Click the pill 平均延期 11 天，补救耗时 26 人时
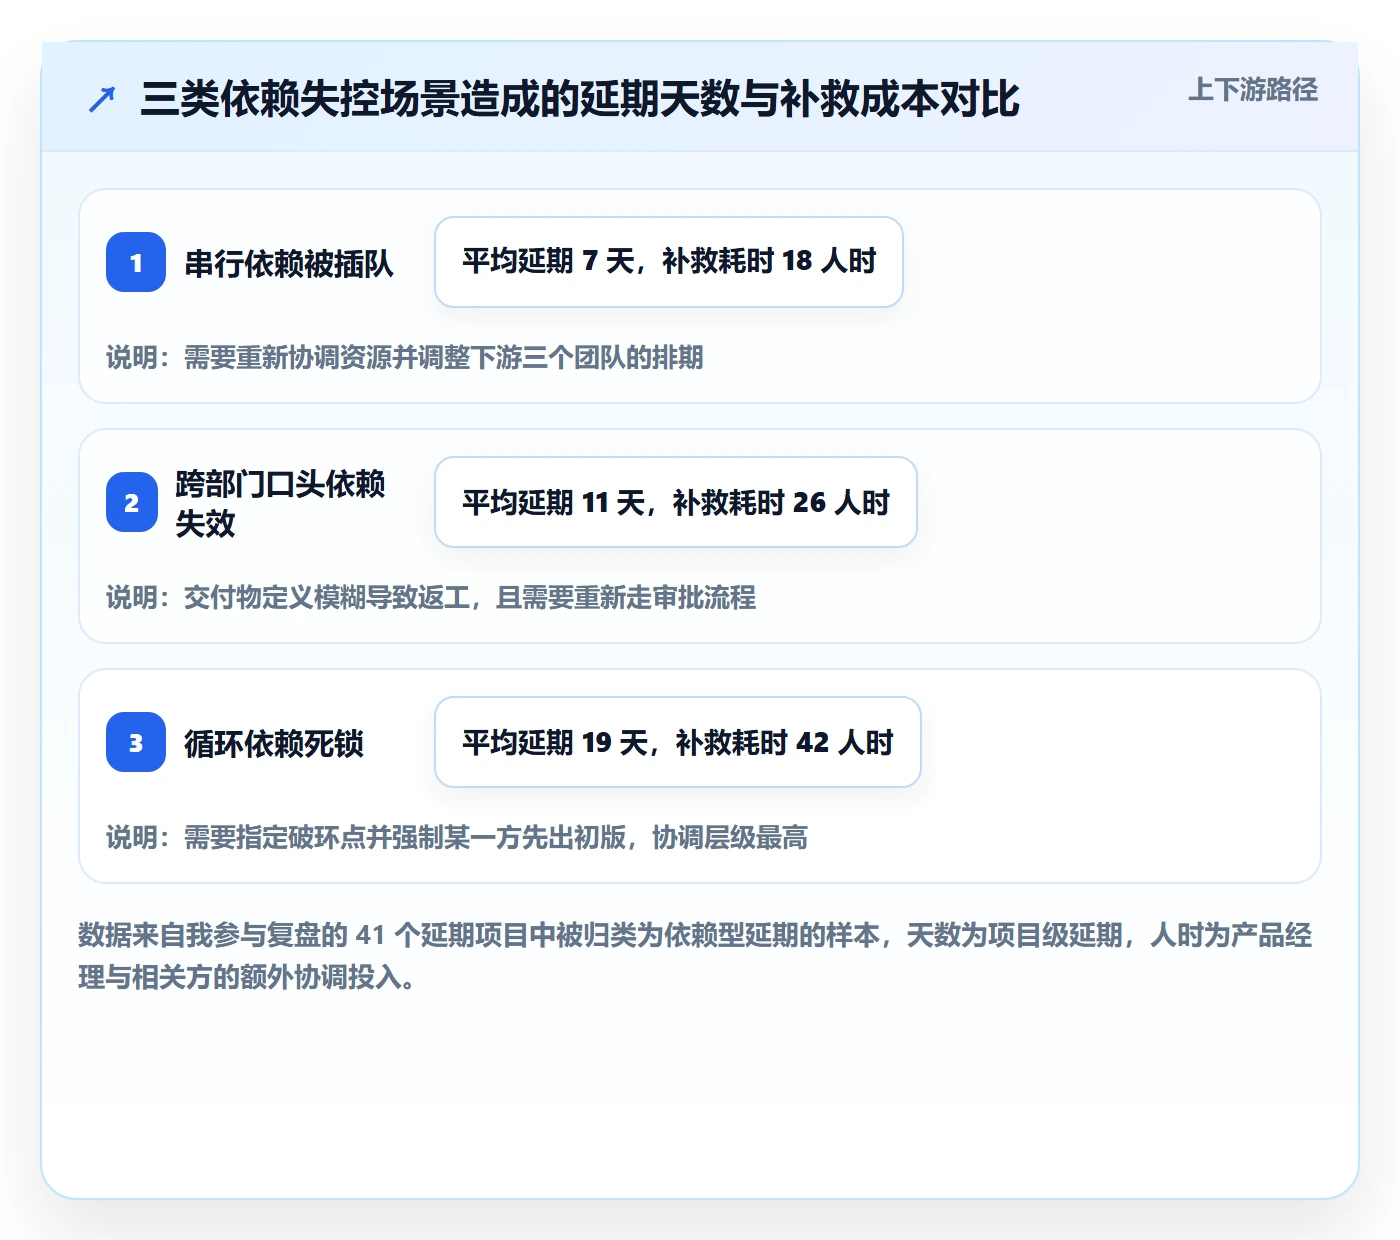Image resolution: width=1400 pixels, height=1240 pixels. 676,502
